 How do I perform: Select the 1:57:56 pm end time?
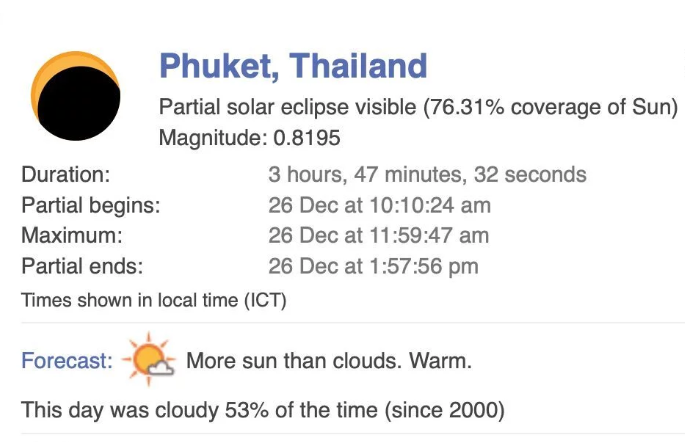[373, 267]
